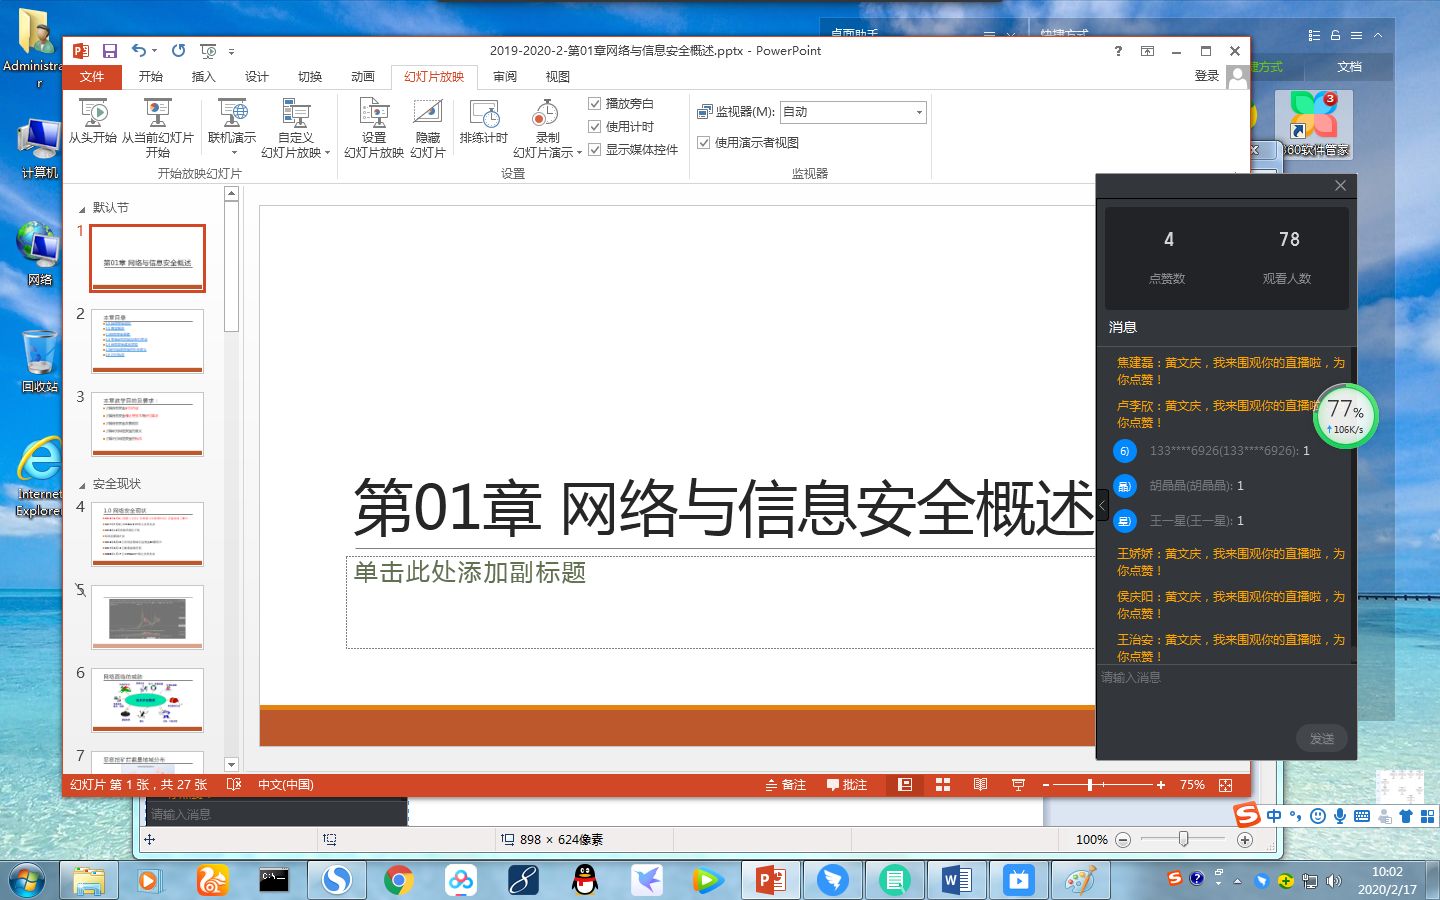Screen dimensions: 1440x900
Task: Open the 动画 ribbon tab
Action: click(362, 77)
